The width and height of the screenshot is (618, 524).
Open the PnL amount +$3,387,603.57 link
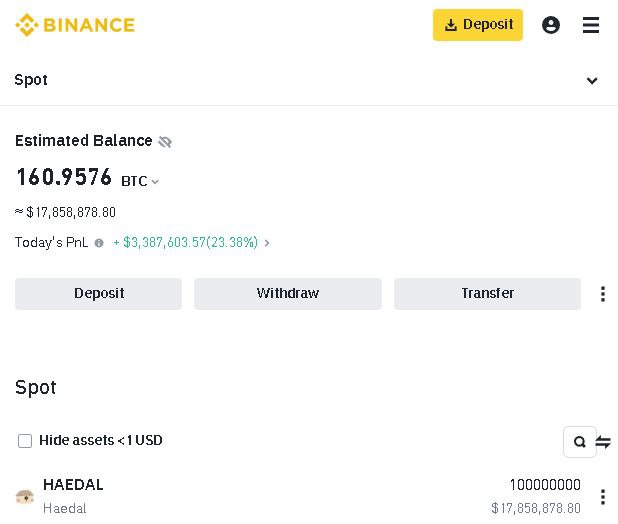[185, 242]
